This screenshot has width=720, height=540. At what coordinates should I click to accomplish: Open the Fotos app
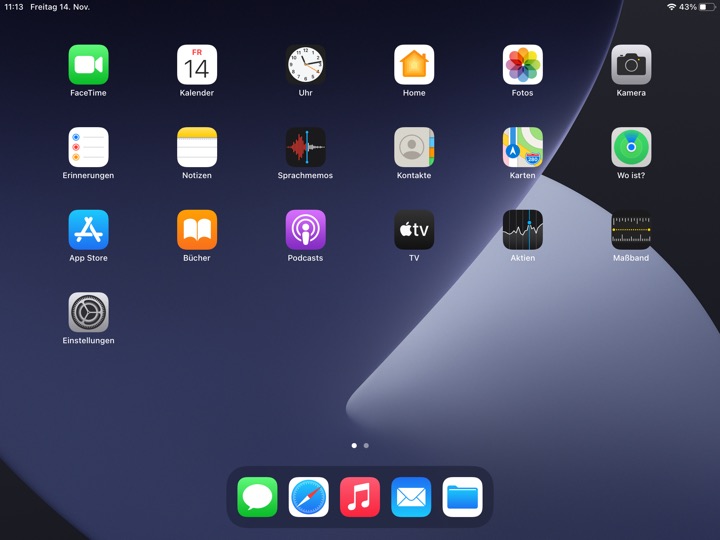tap(523, 65)
